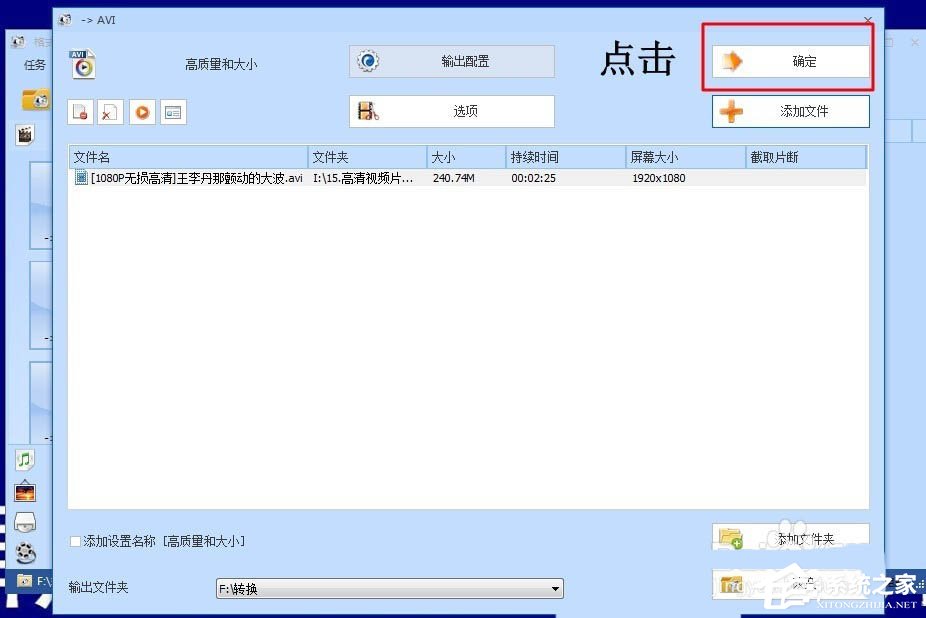The image size is (926, 618).
Task: Open file information via the info card icon
Action: point(172,112)
